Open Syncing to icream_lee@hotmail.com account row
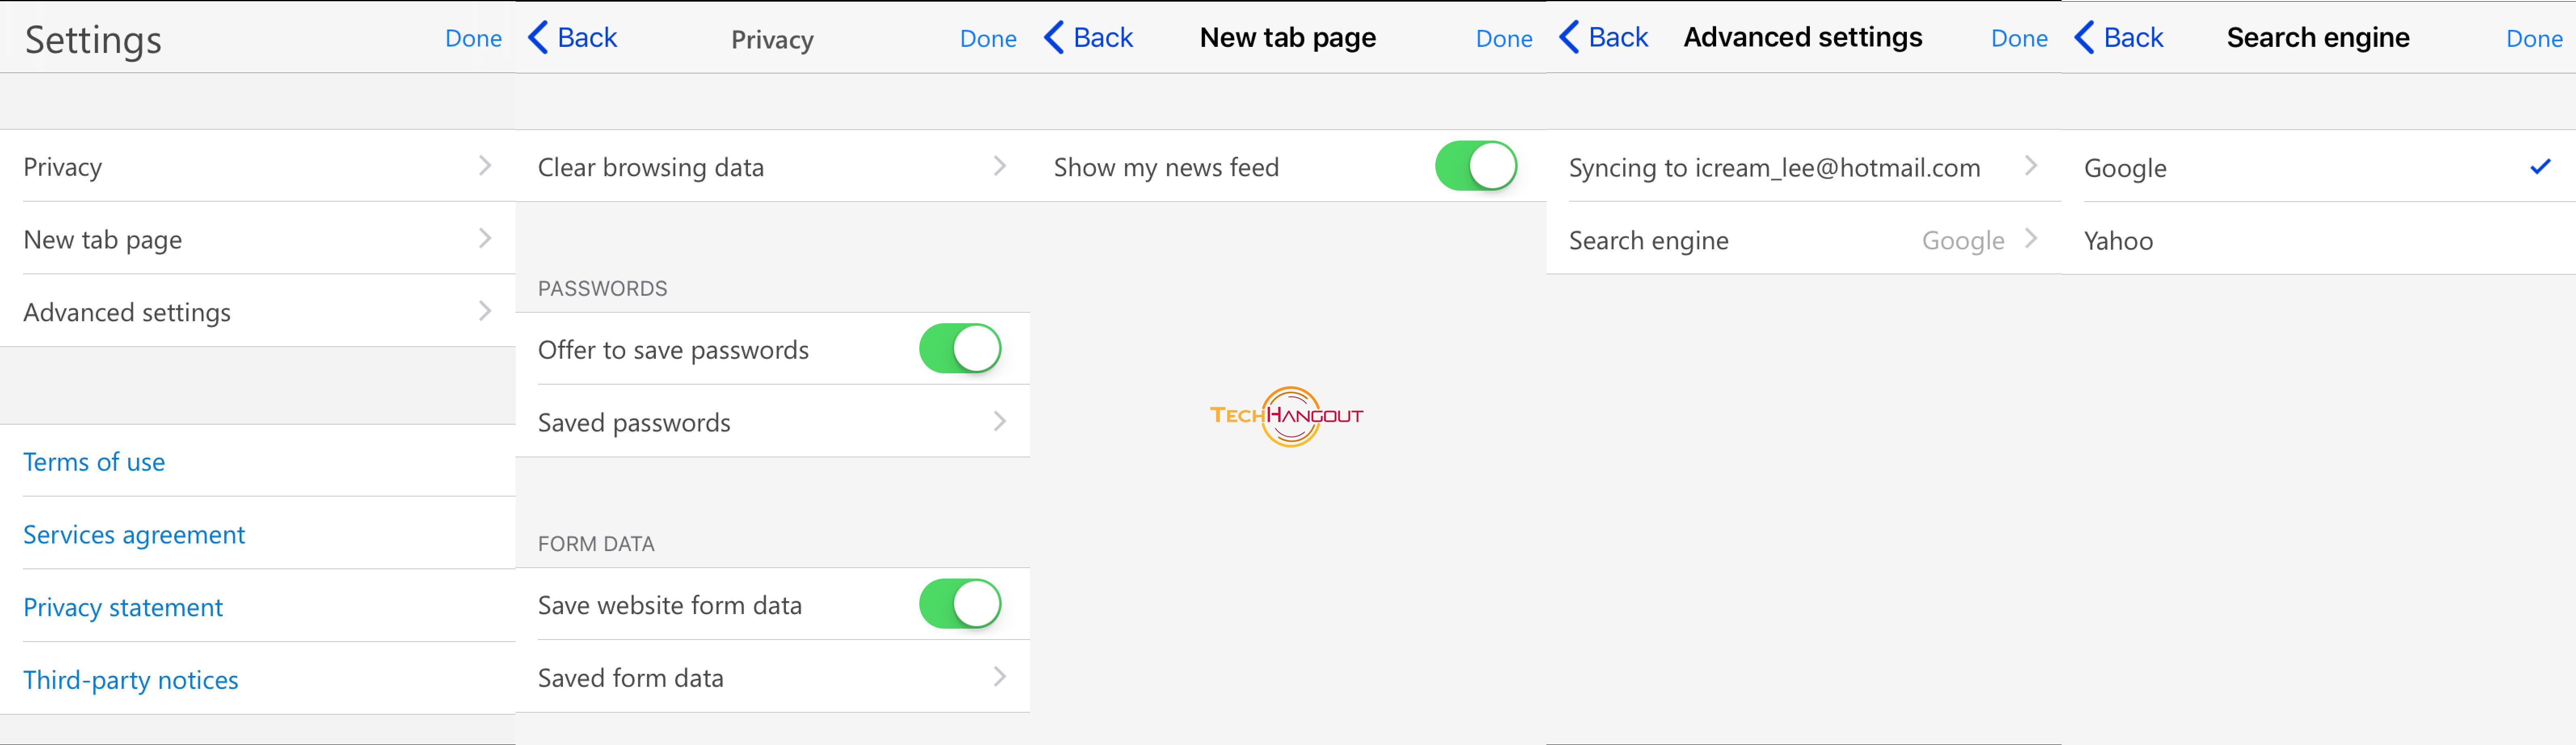Screen dimensions: 2576x745 point(1803,166)
